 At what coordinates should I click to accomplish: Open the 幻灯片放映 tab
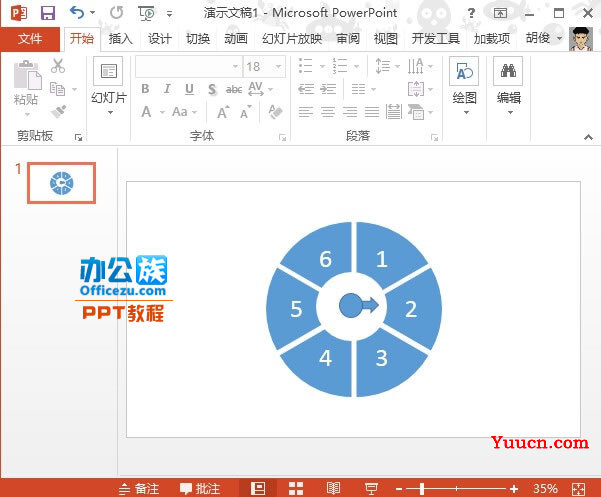292,39
